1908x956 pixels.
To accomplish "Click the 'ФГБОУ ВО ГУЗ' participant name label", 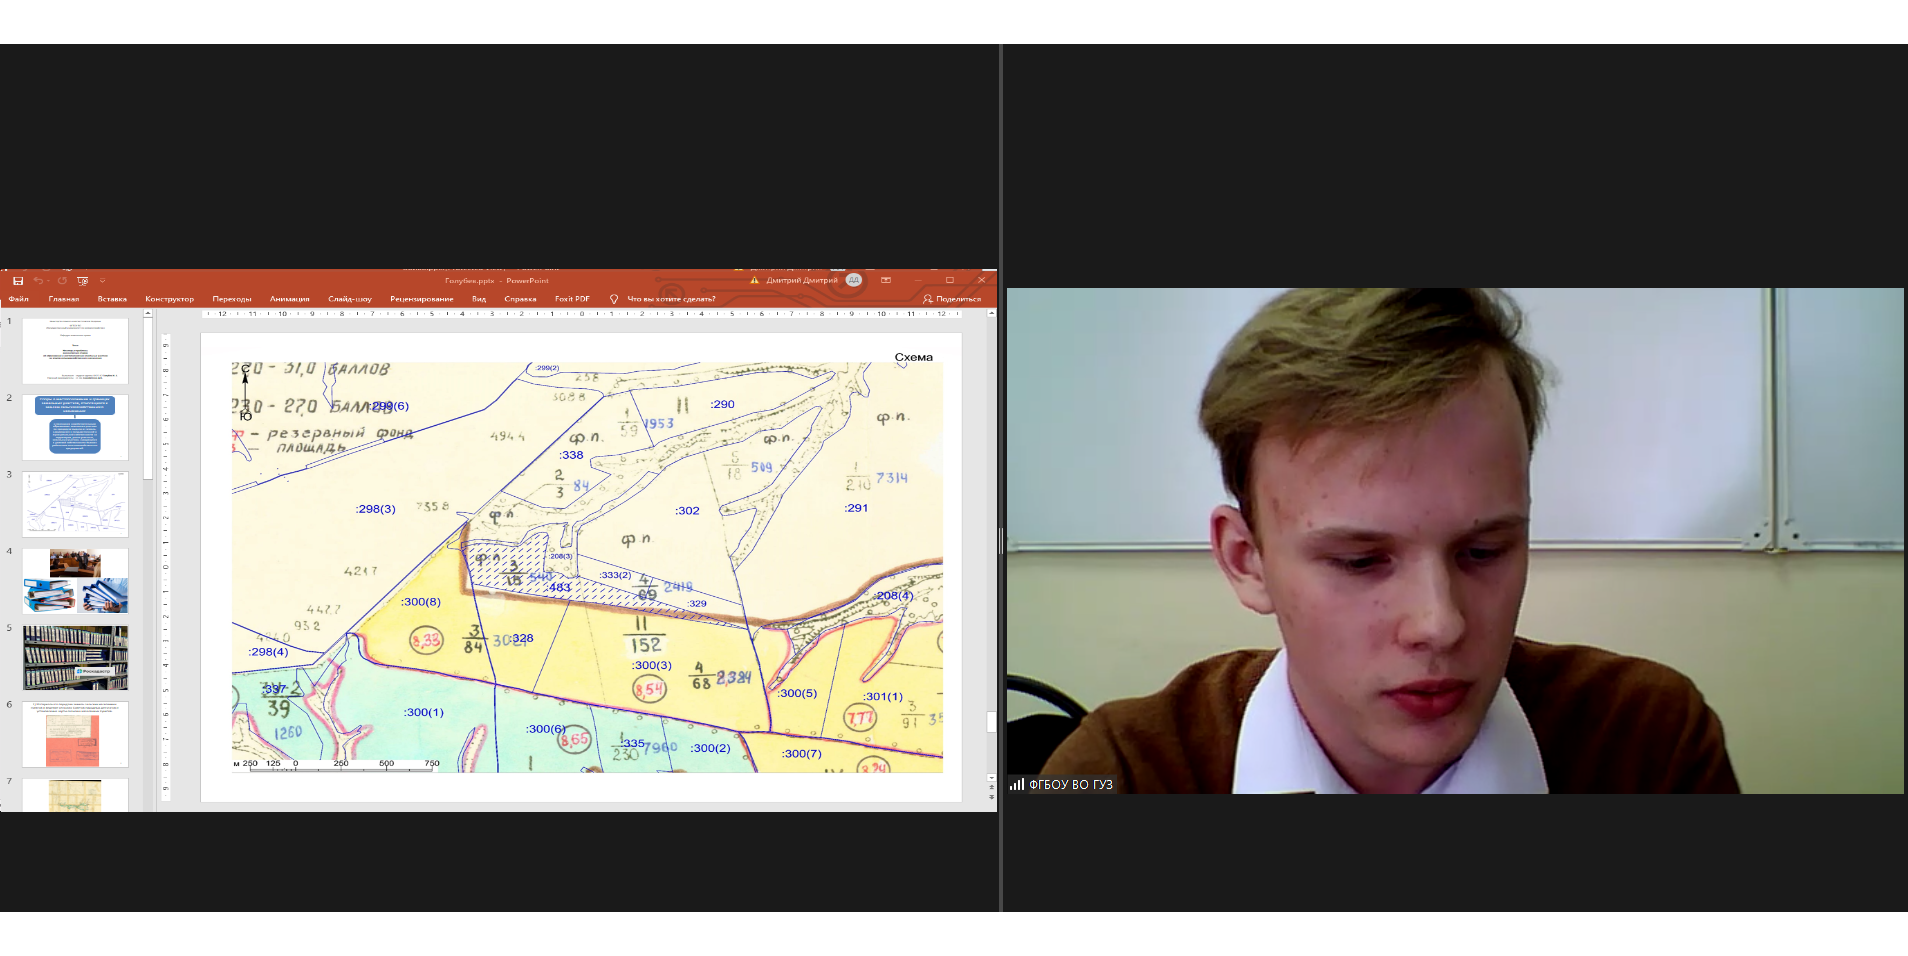I will (1071, 785).
